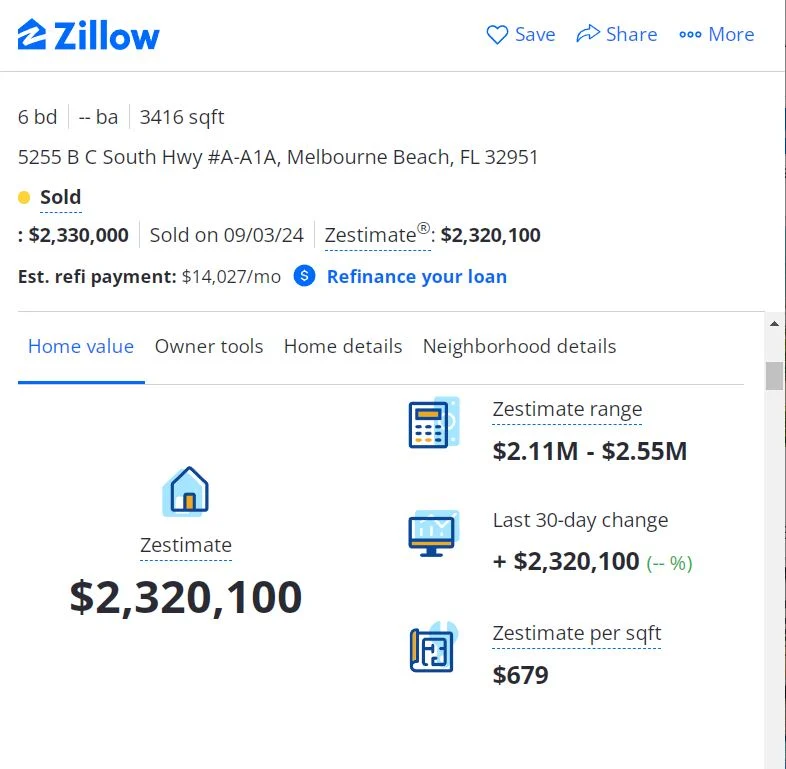Open the Home details tab
Image resolution: width=786 pixels, height=769 pixels.
343,347
